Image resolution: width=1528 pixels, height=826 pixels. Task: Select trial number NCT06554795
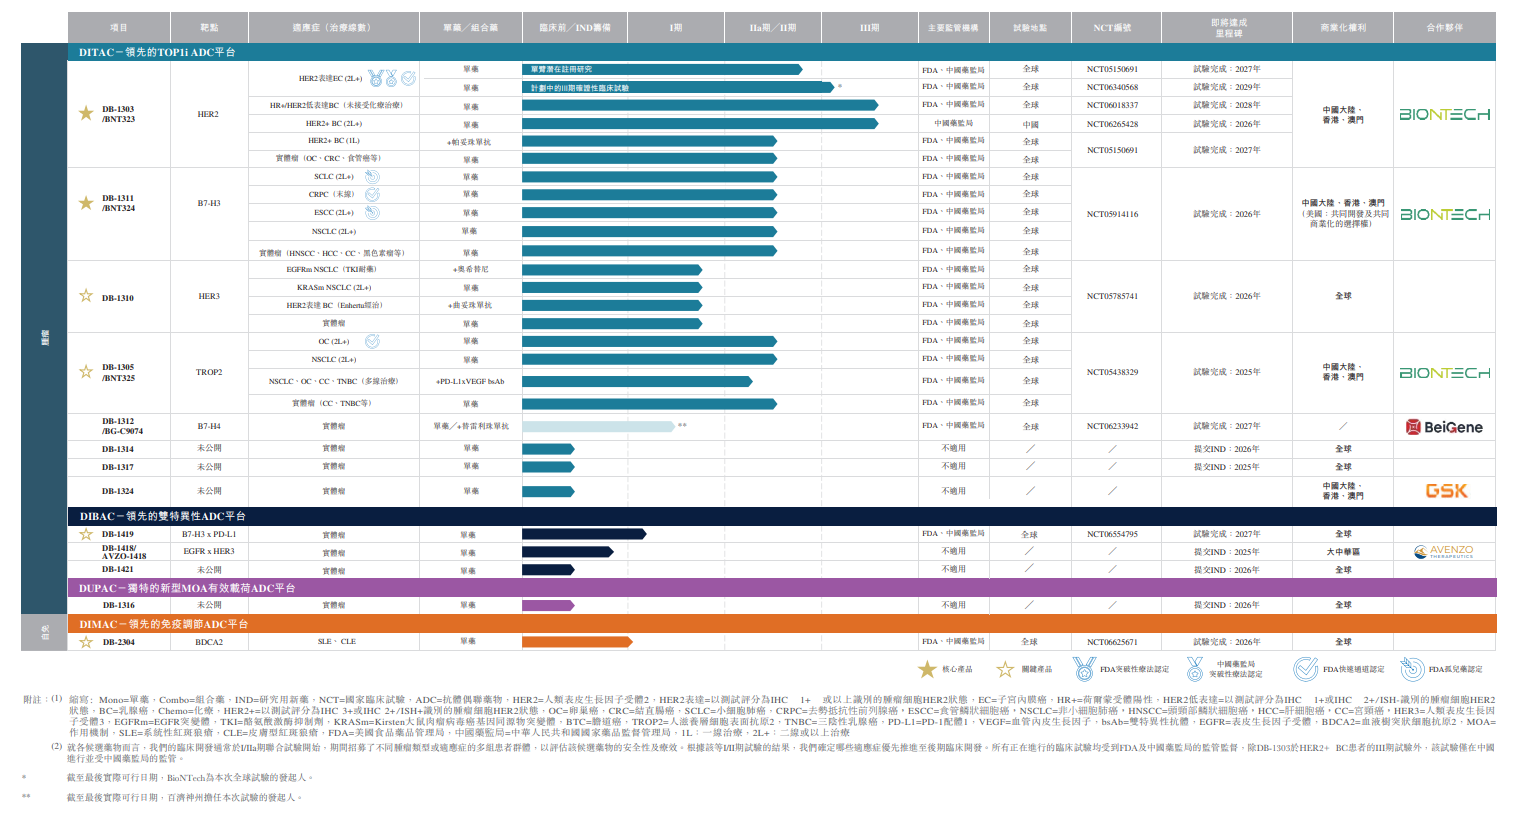pyautogui.click(x=1112, y=534)
